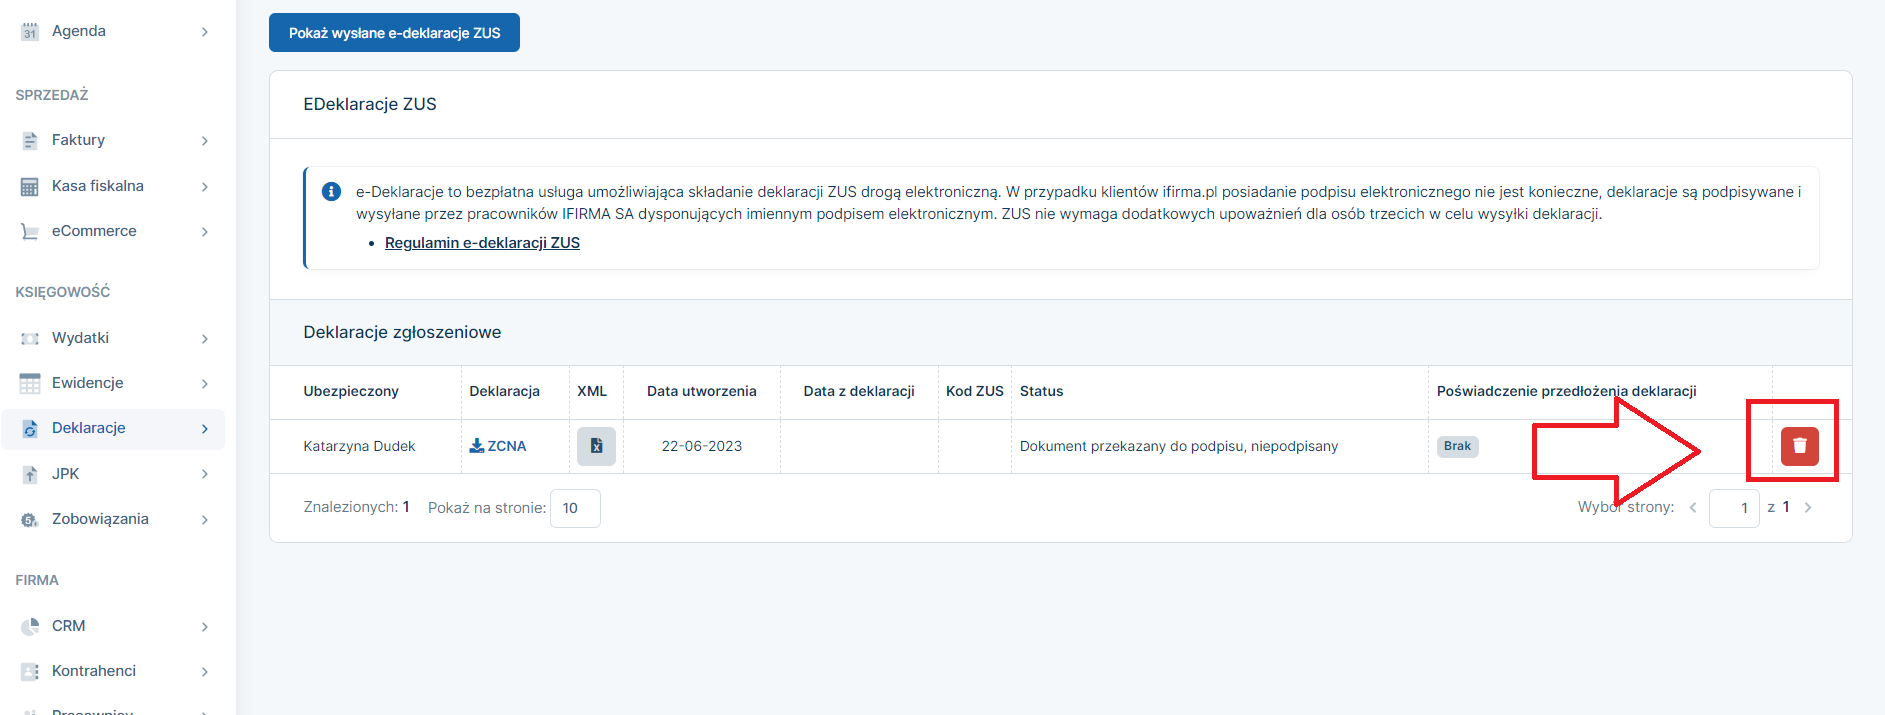The height and width of the screenshot is (715, 1885).
Task: Download the ZCNA declaration
Action: 498,446
